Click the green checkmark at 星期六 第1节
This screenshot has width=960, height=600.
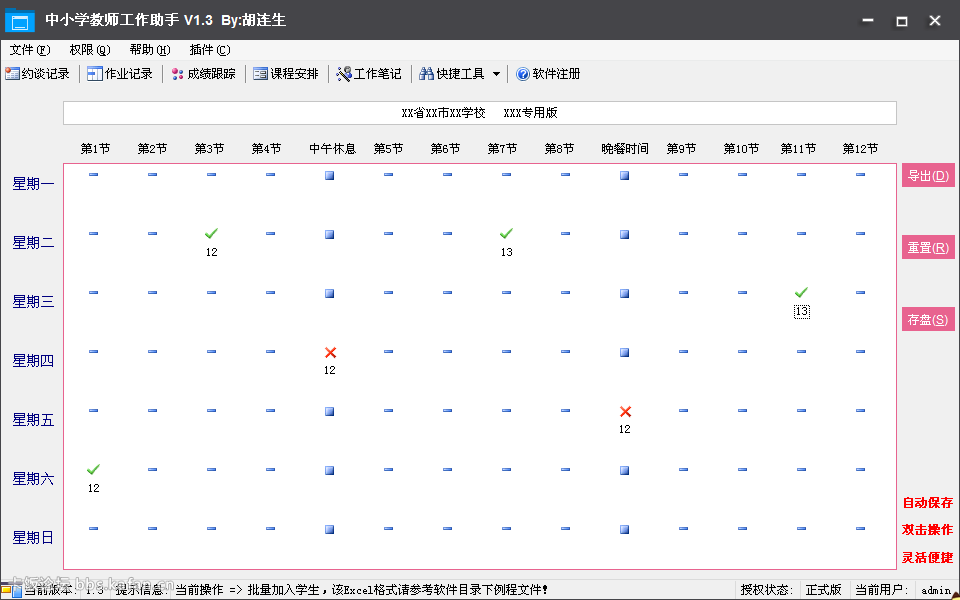point(93,469)
